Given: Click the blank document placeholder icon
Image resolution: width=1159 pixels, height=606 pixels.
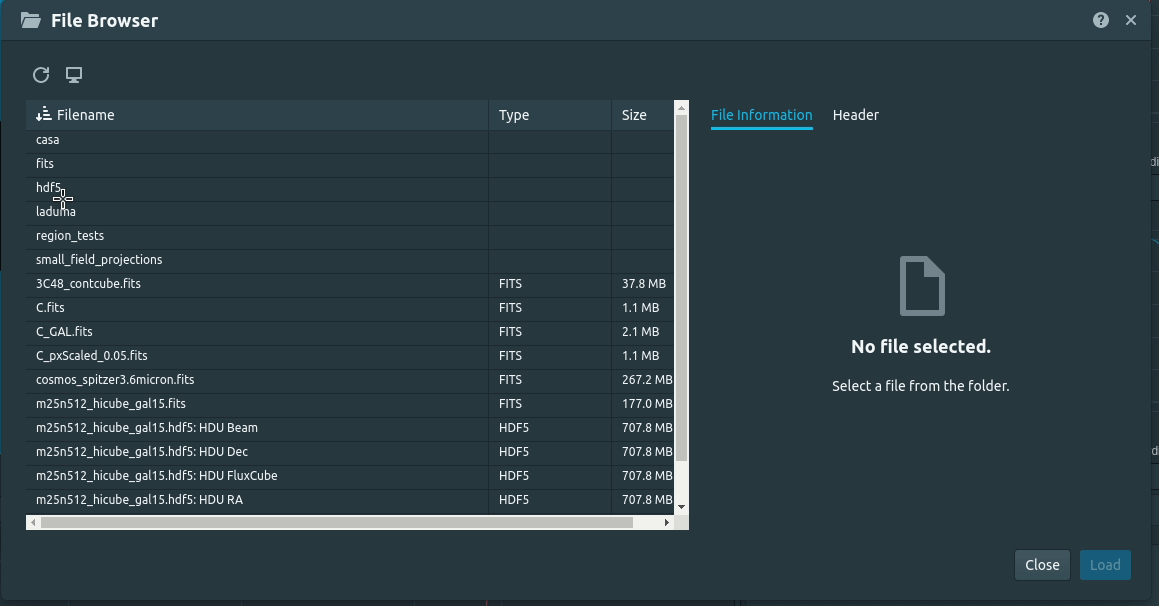Looking at the screenshot, I should (920, 285).
